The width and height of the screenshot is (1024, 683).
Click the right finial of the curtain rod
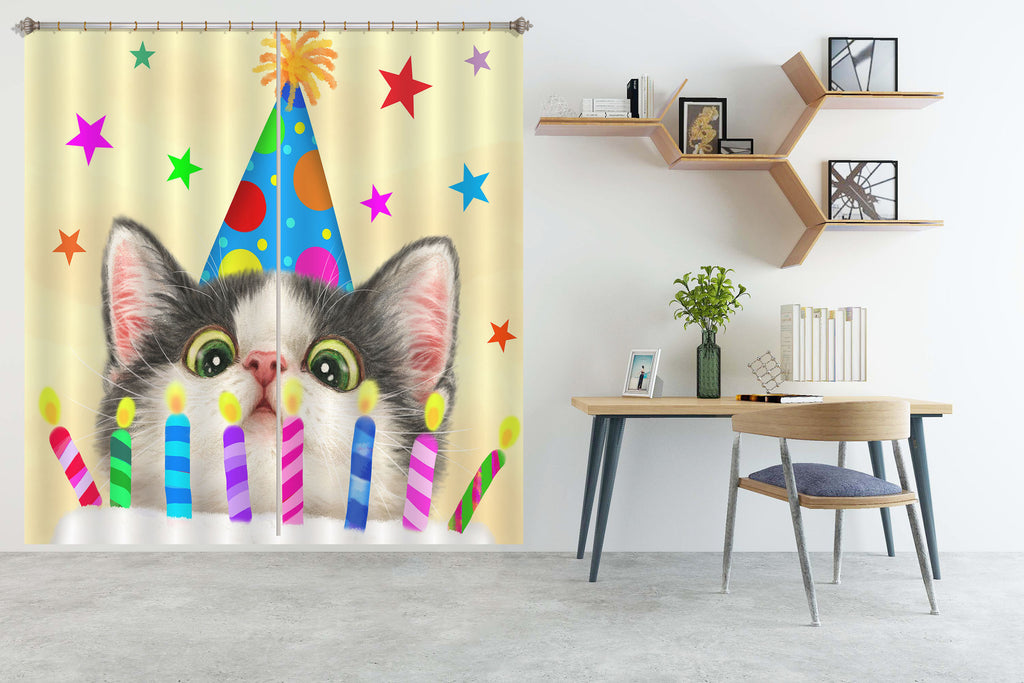pyautogui.click(x=521, y=25)
